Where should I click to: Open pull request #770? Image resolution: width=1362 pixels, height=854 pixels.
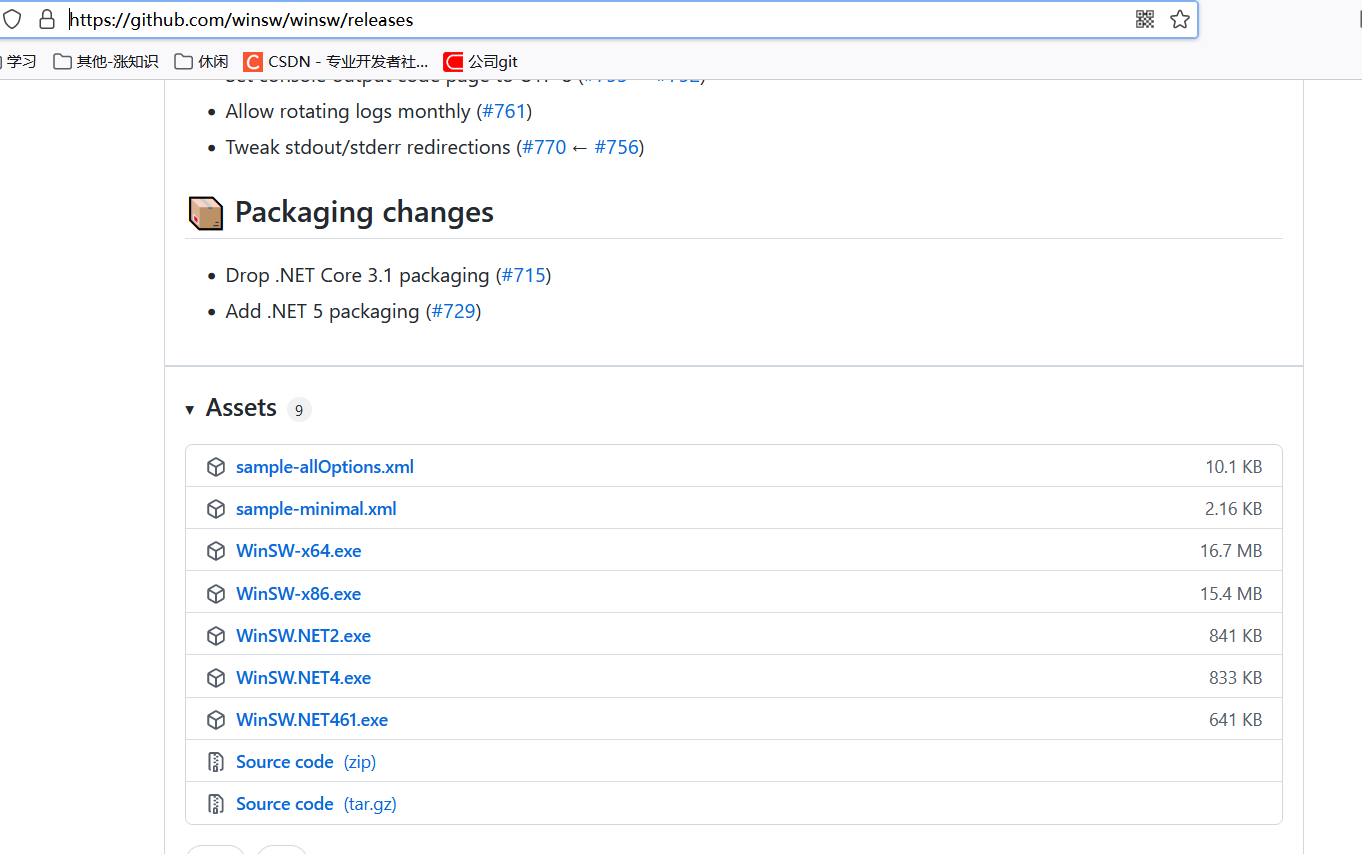(544, 147)
